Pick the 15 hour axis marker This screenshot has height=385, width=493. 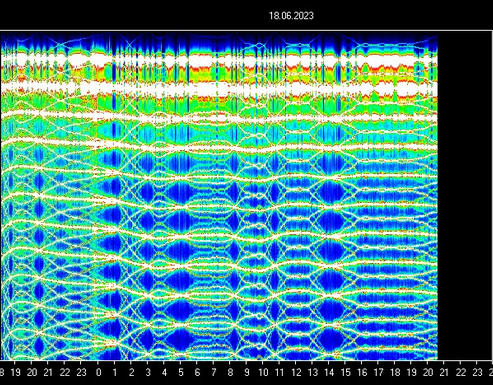[x=345, y=372]
